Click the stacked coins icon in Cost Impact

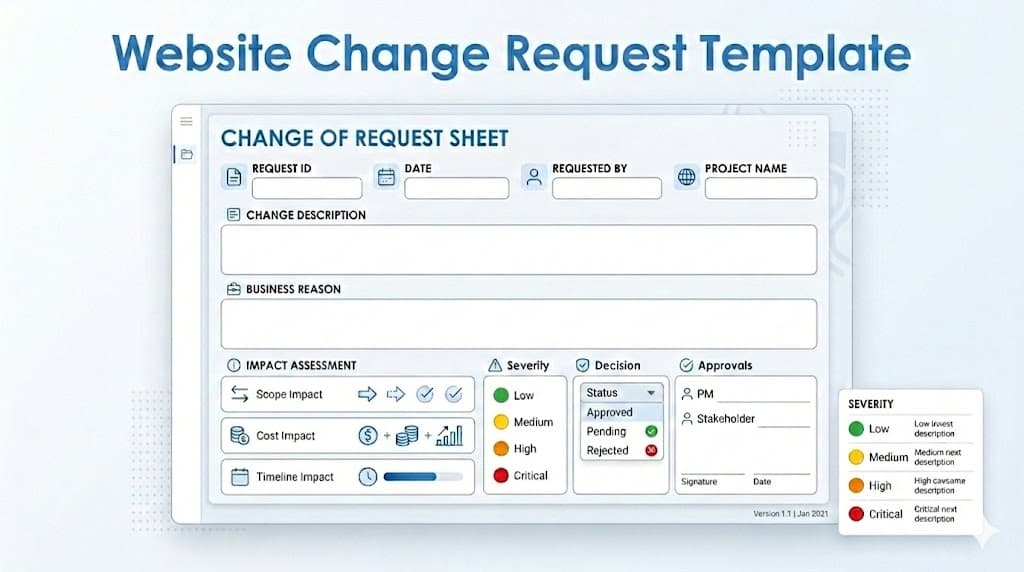click(407, 435)
